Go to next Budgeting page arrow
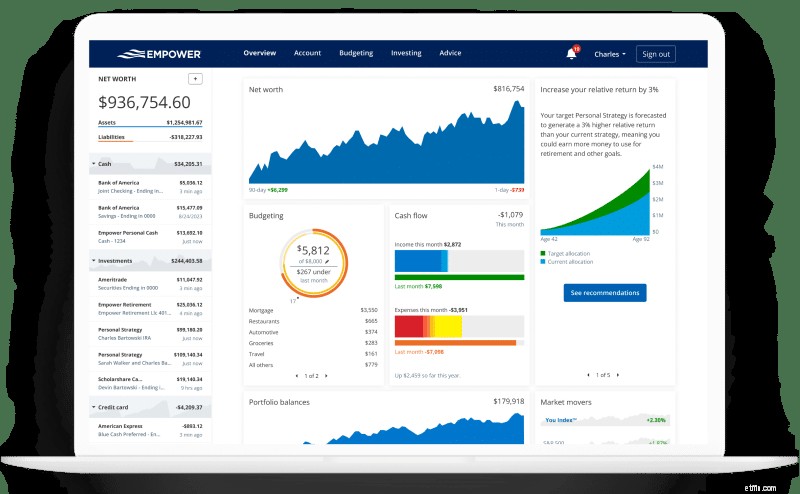This screenshot has width=800, height=494. click(326, 376)
